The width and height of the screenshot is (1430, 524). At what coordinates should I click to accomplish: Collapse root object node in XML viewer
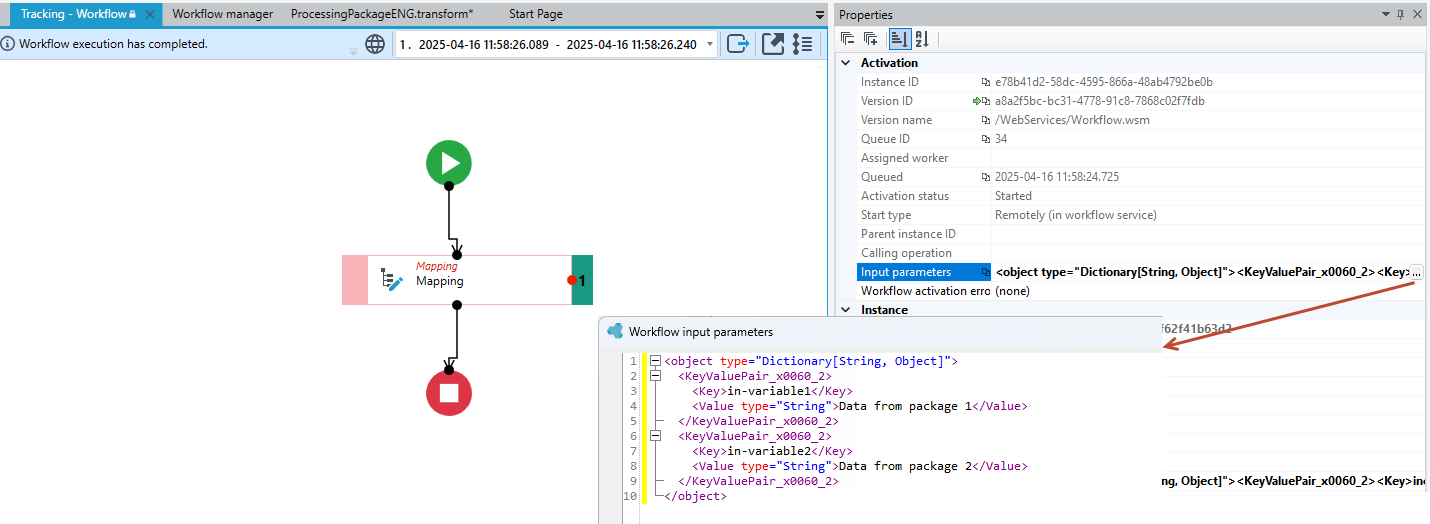click(655, 361)
